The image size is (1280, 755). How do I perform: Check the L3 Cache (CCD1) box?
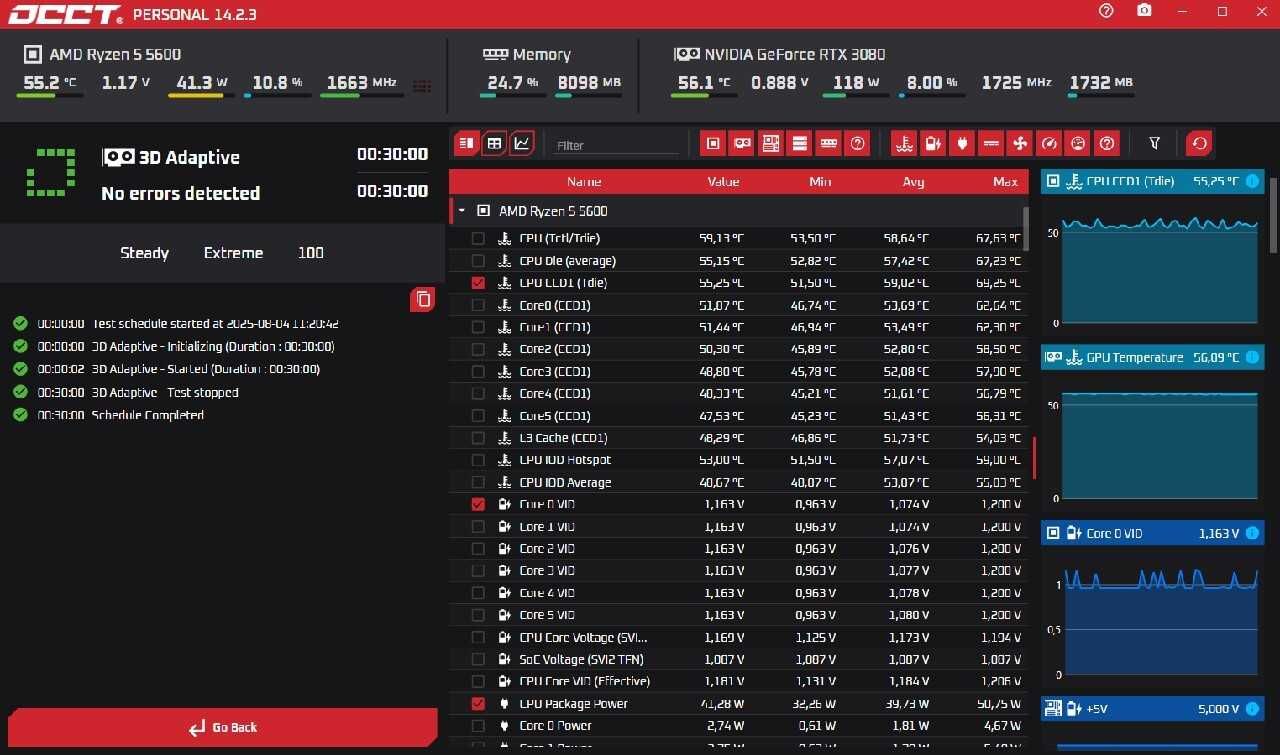(478, 438)
